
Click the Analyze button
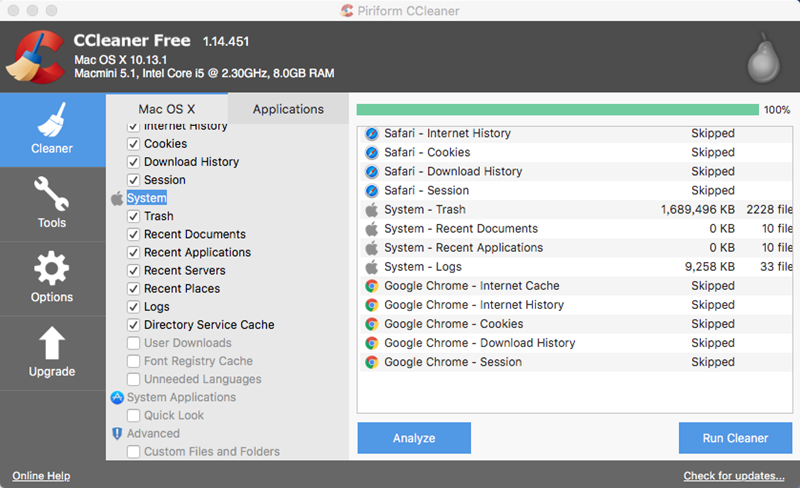click(414, 438)
